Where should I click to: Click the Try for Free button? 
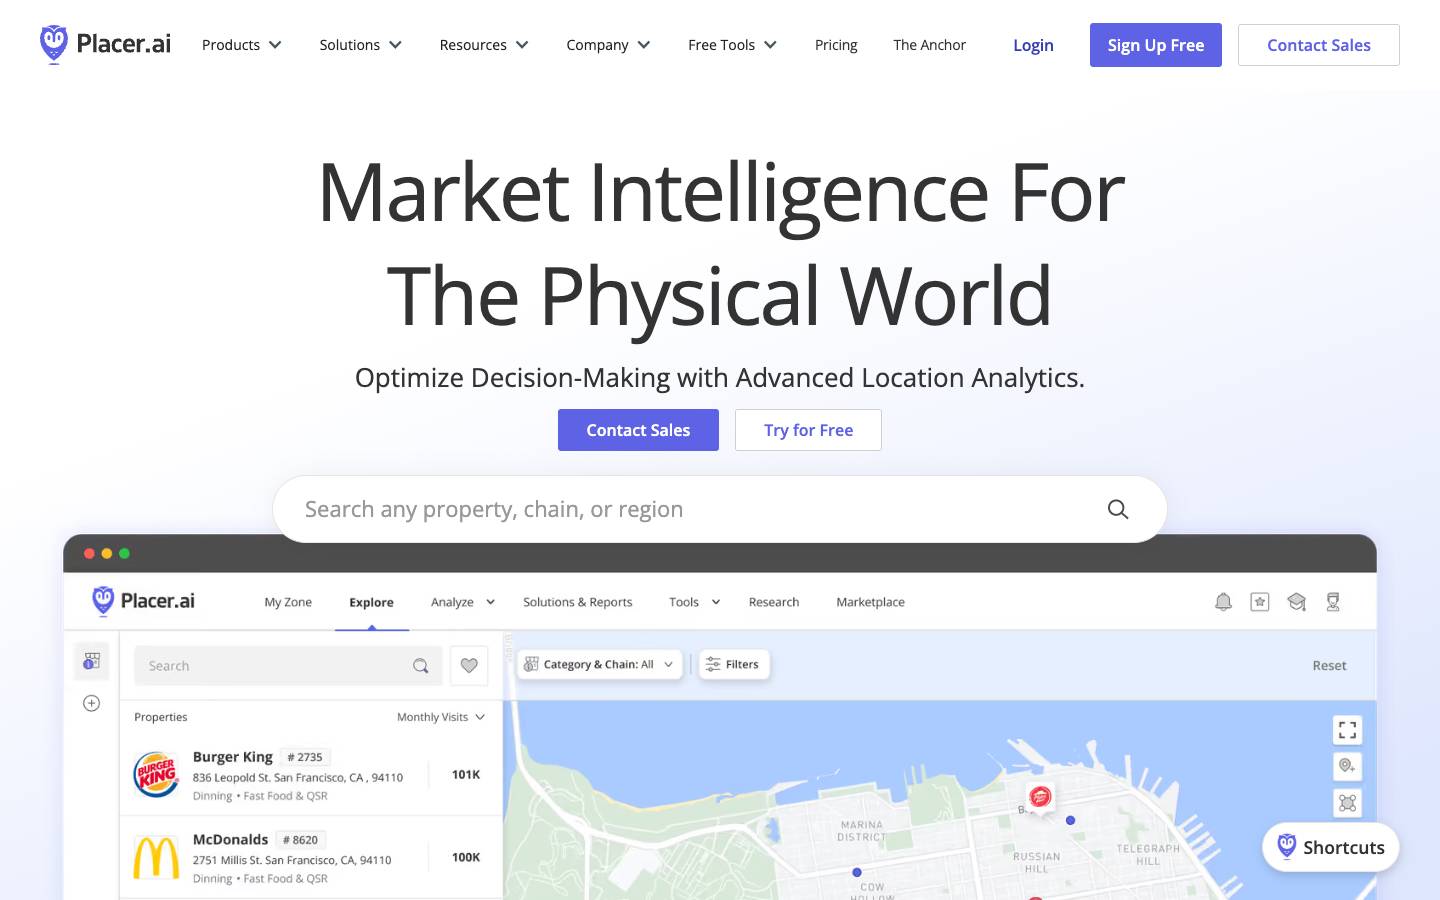point(808,430)
